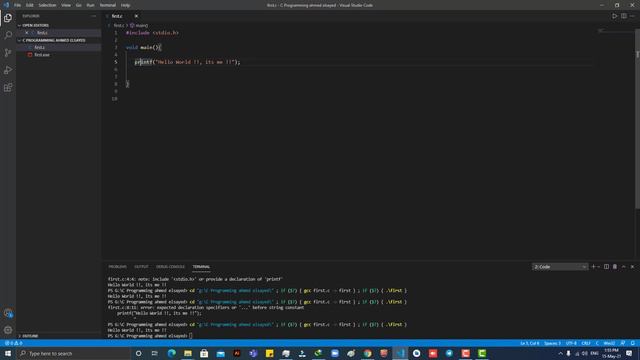This screenshot has width=640, height=360.
Task: Select terminal from '2: Code' dropdown
Action: pos(560,267)
